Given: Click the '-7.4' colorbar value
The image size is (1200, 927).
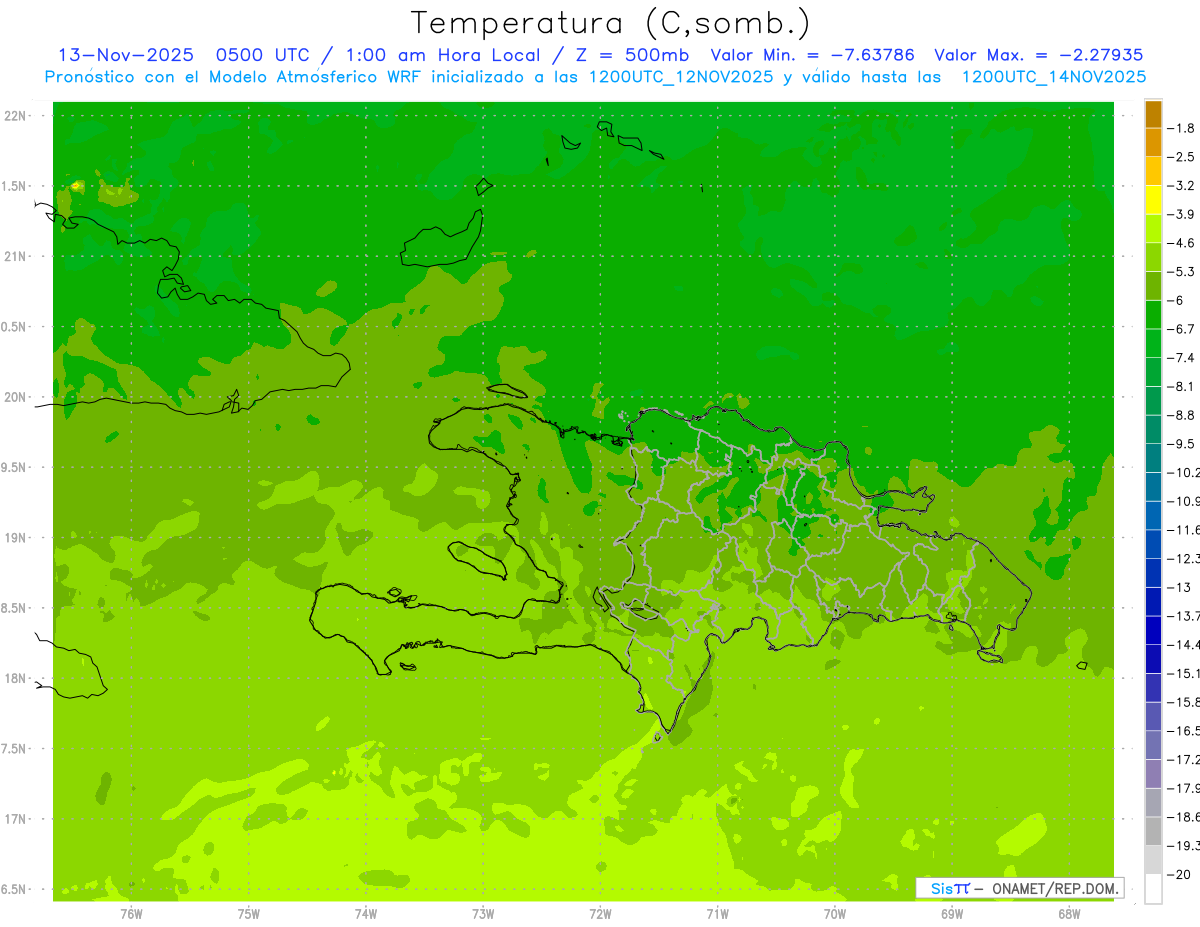Looking at the screenshot, I should [x=1181, y=358].
